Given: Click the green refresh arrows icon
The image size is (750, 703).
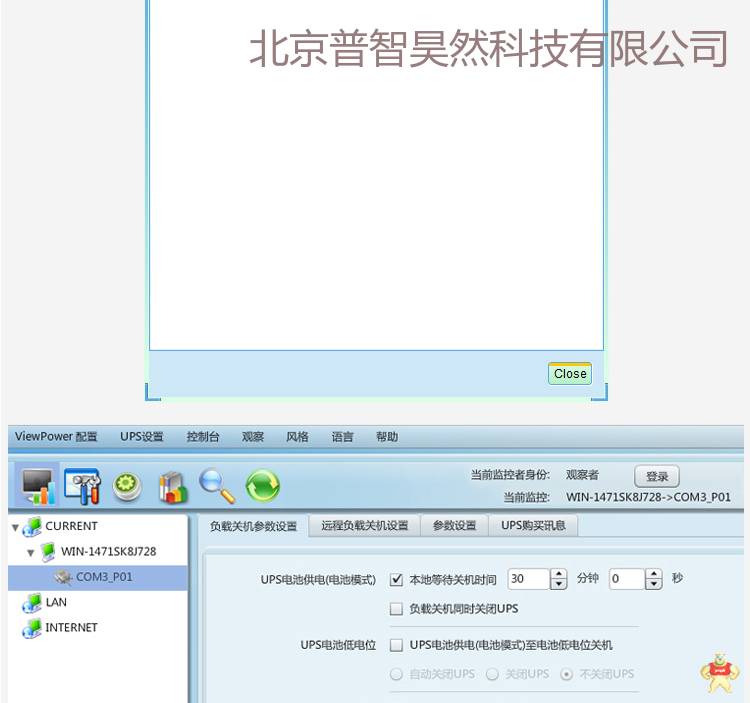Looking at the screenshot, I should tap(263, 486).
